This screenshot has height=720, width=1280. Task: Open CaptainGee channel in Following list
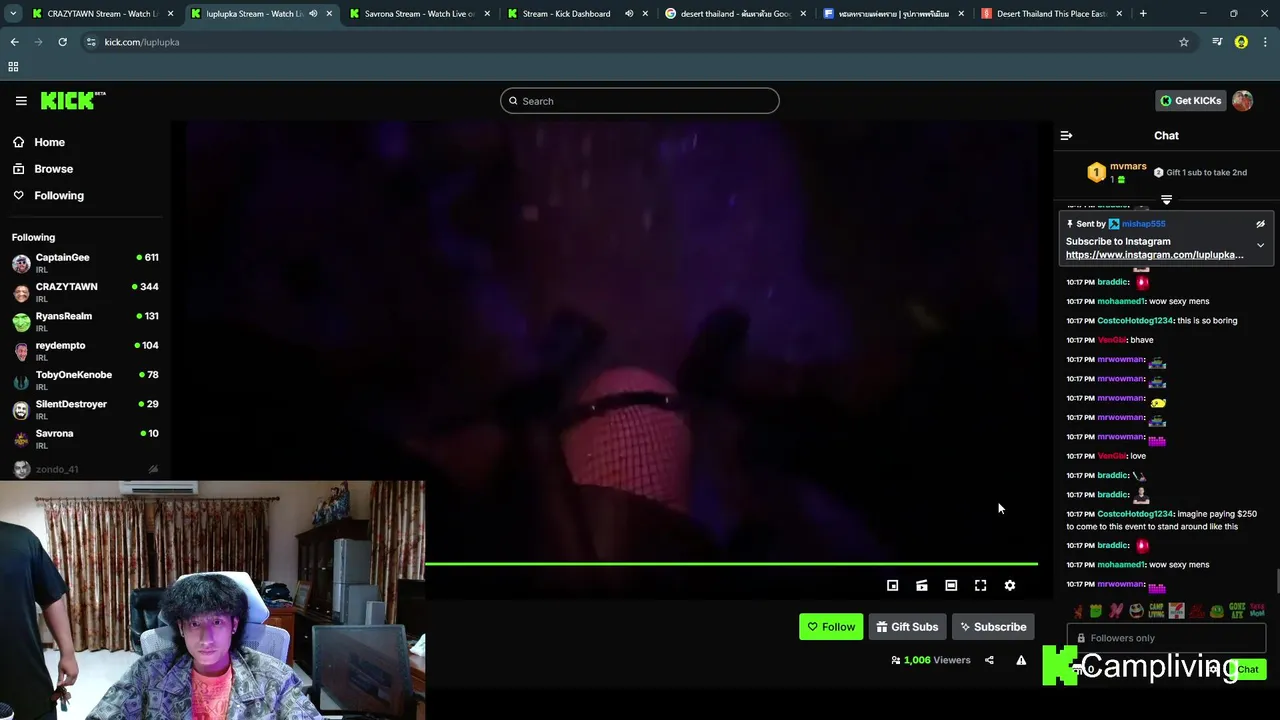point(85,263)
